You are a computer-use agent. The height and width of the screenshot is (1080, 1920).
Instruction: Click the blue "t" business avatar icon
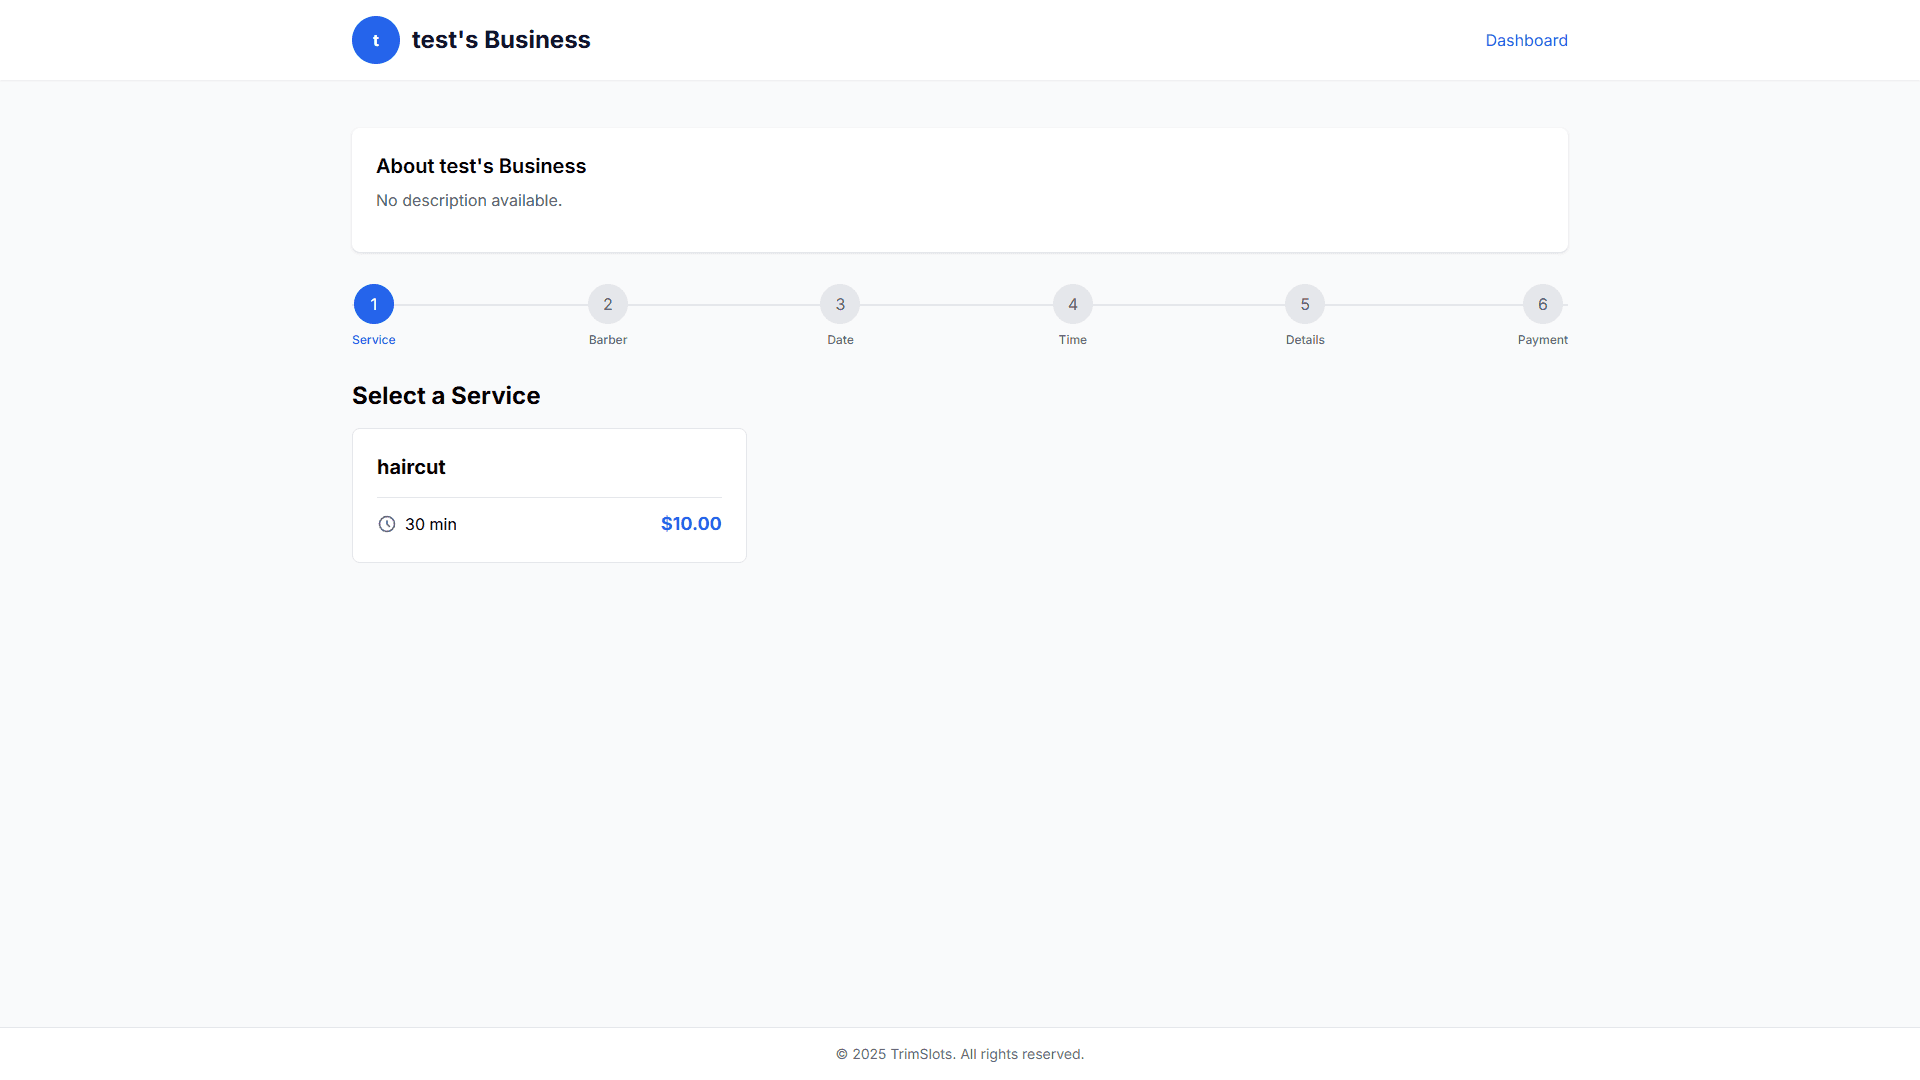coord(376,40)
